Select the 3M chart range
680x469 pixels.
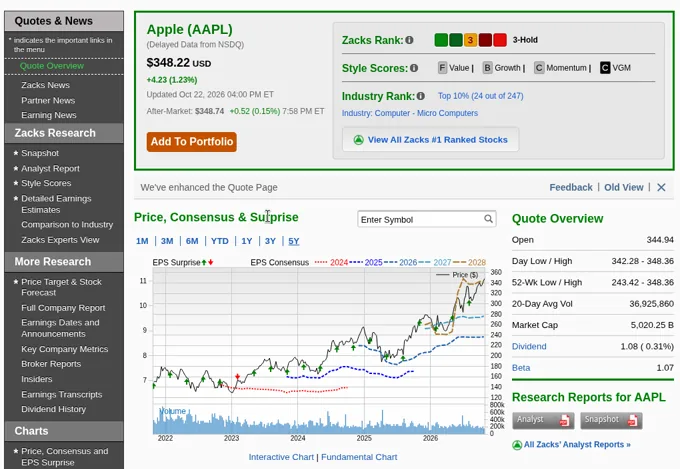[167, 241]
